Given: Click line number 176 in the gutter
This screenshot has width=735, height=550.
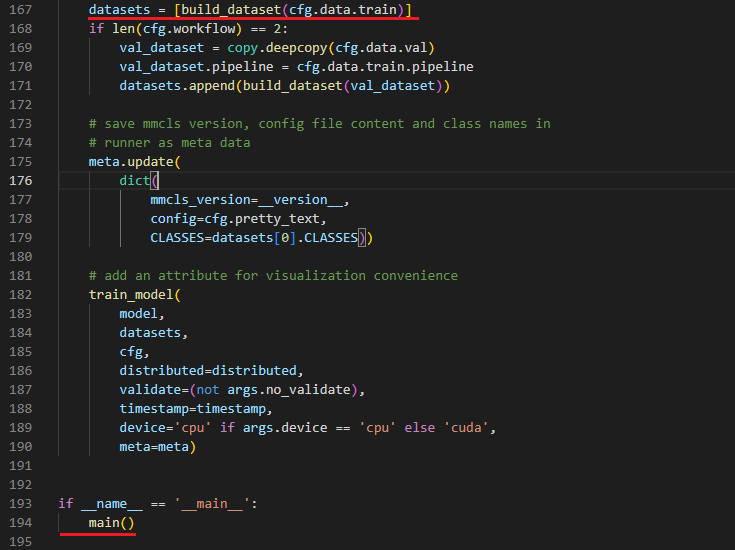Looking at the screenshot, I should 21,181.
